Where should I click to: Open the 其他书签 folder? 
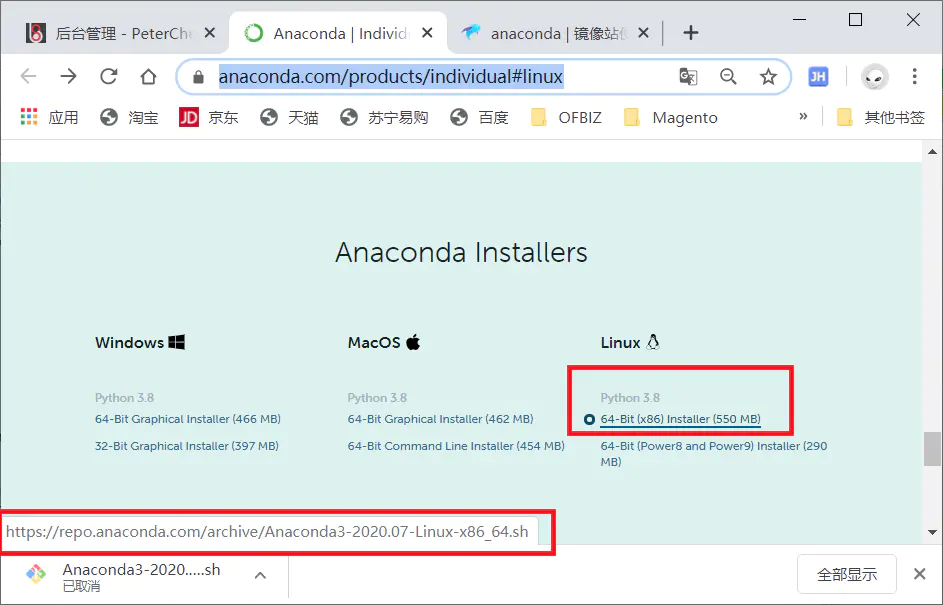(x=881, y=117)
